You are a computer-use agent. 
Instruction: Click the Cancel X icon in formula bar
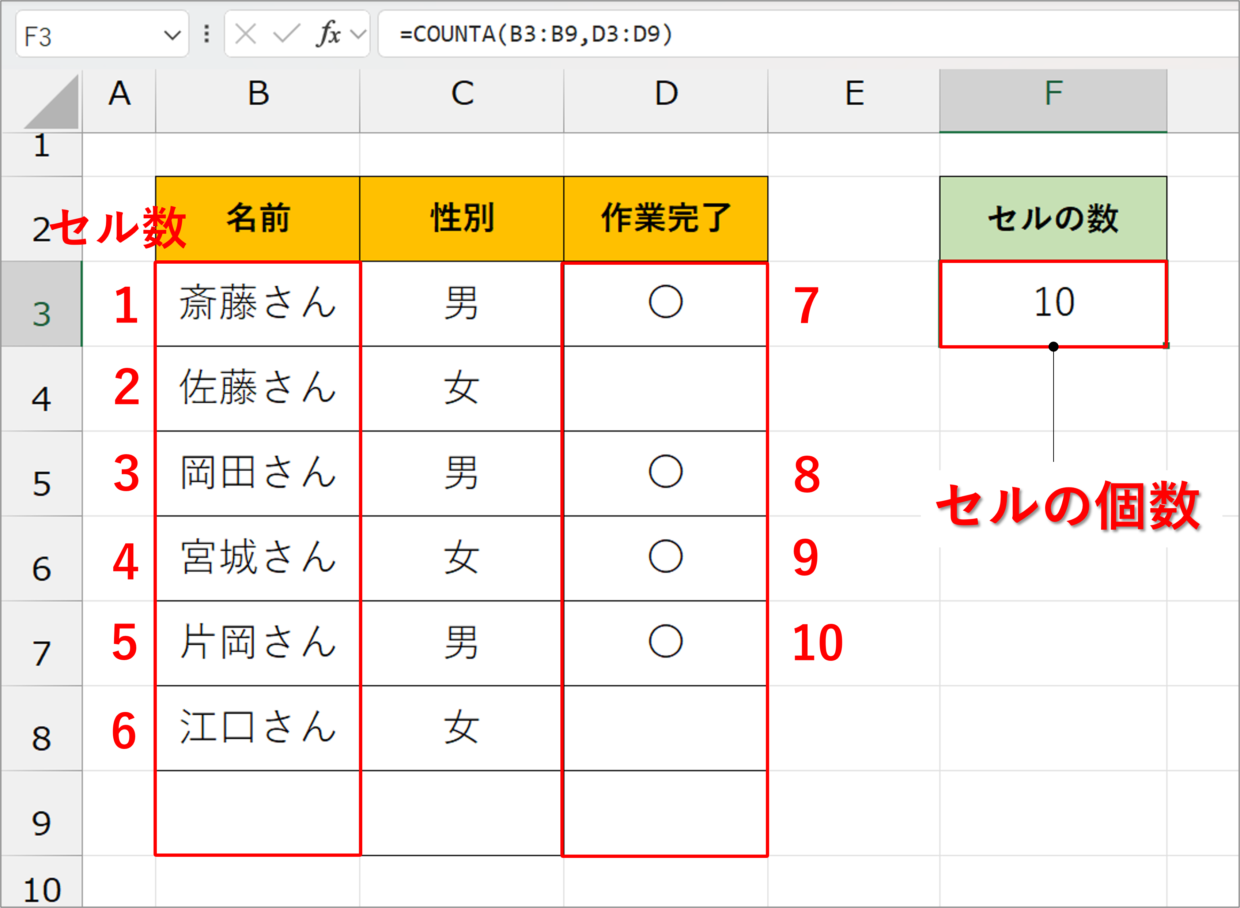(x=246, y=34)
